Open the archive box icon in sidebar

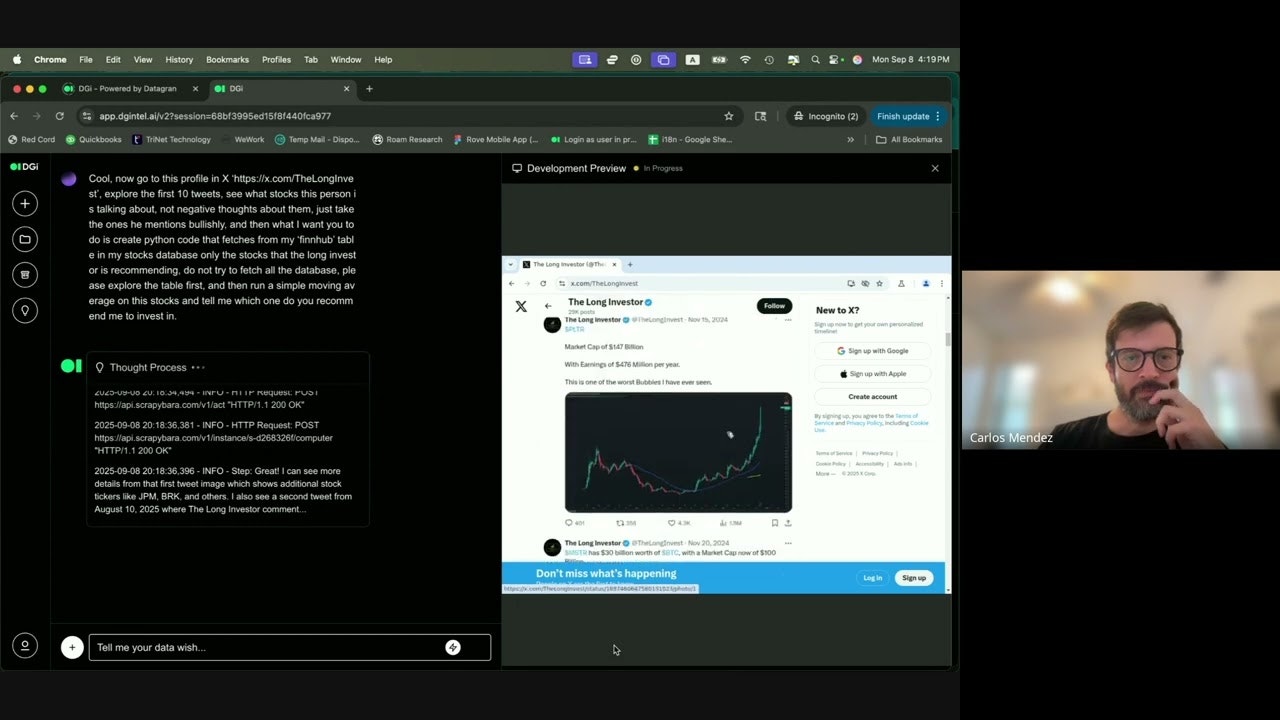25,274
